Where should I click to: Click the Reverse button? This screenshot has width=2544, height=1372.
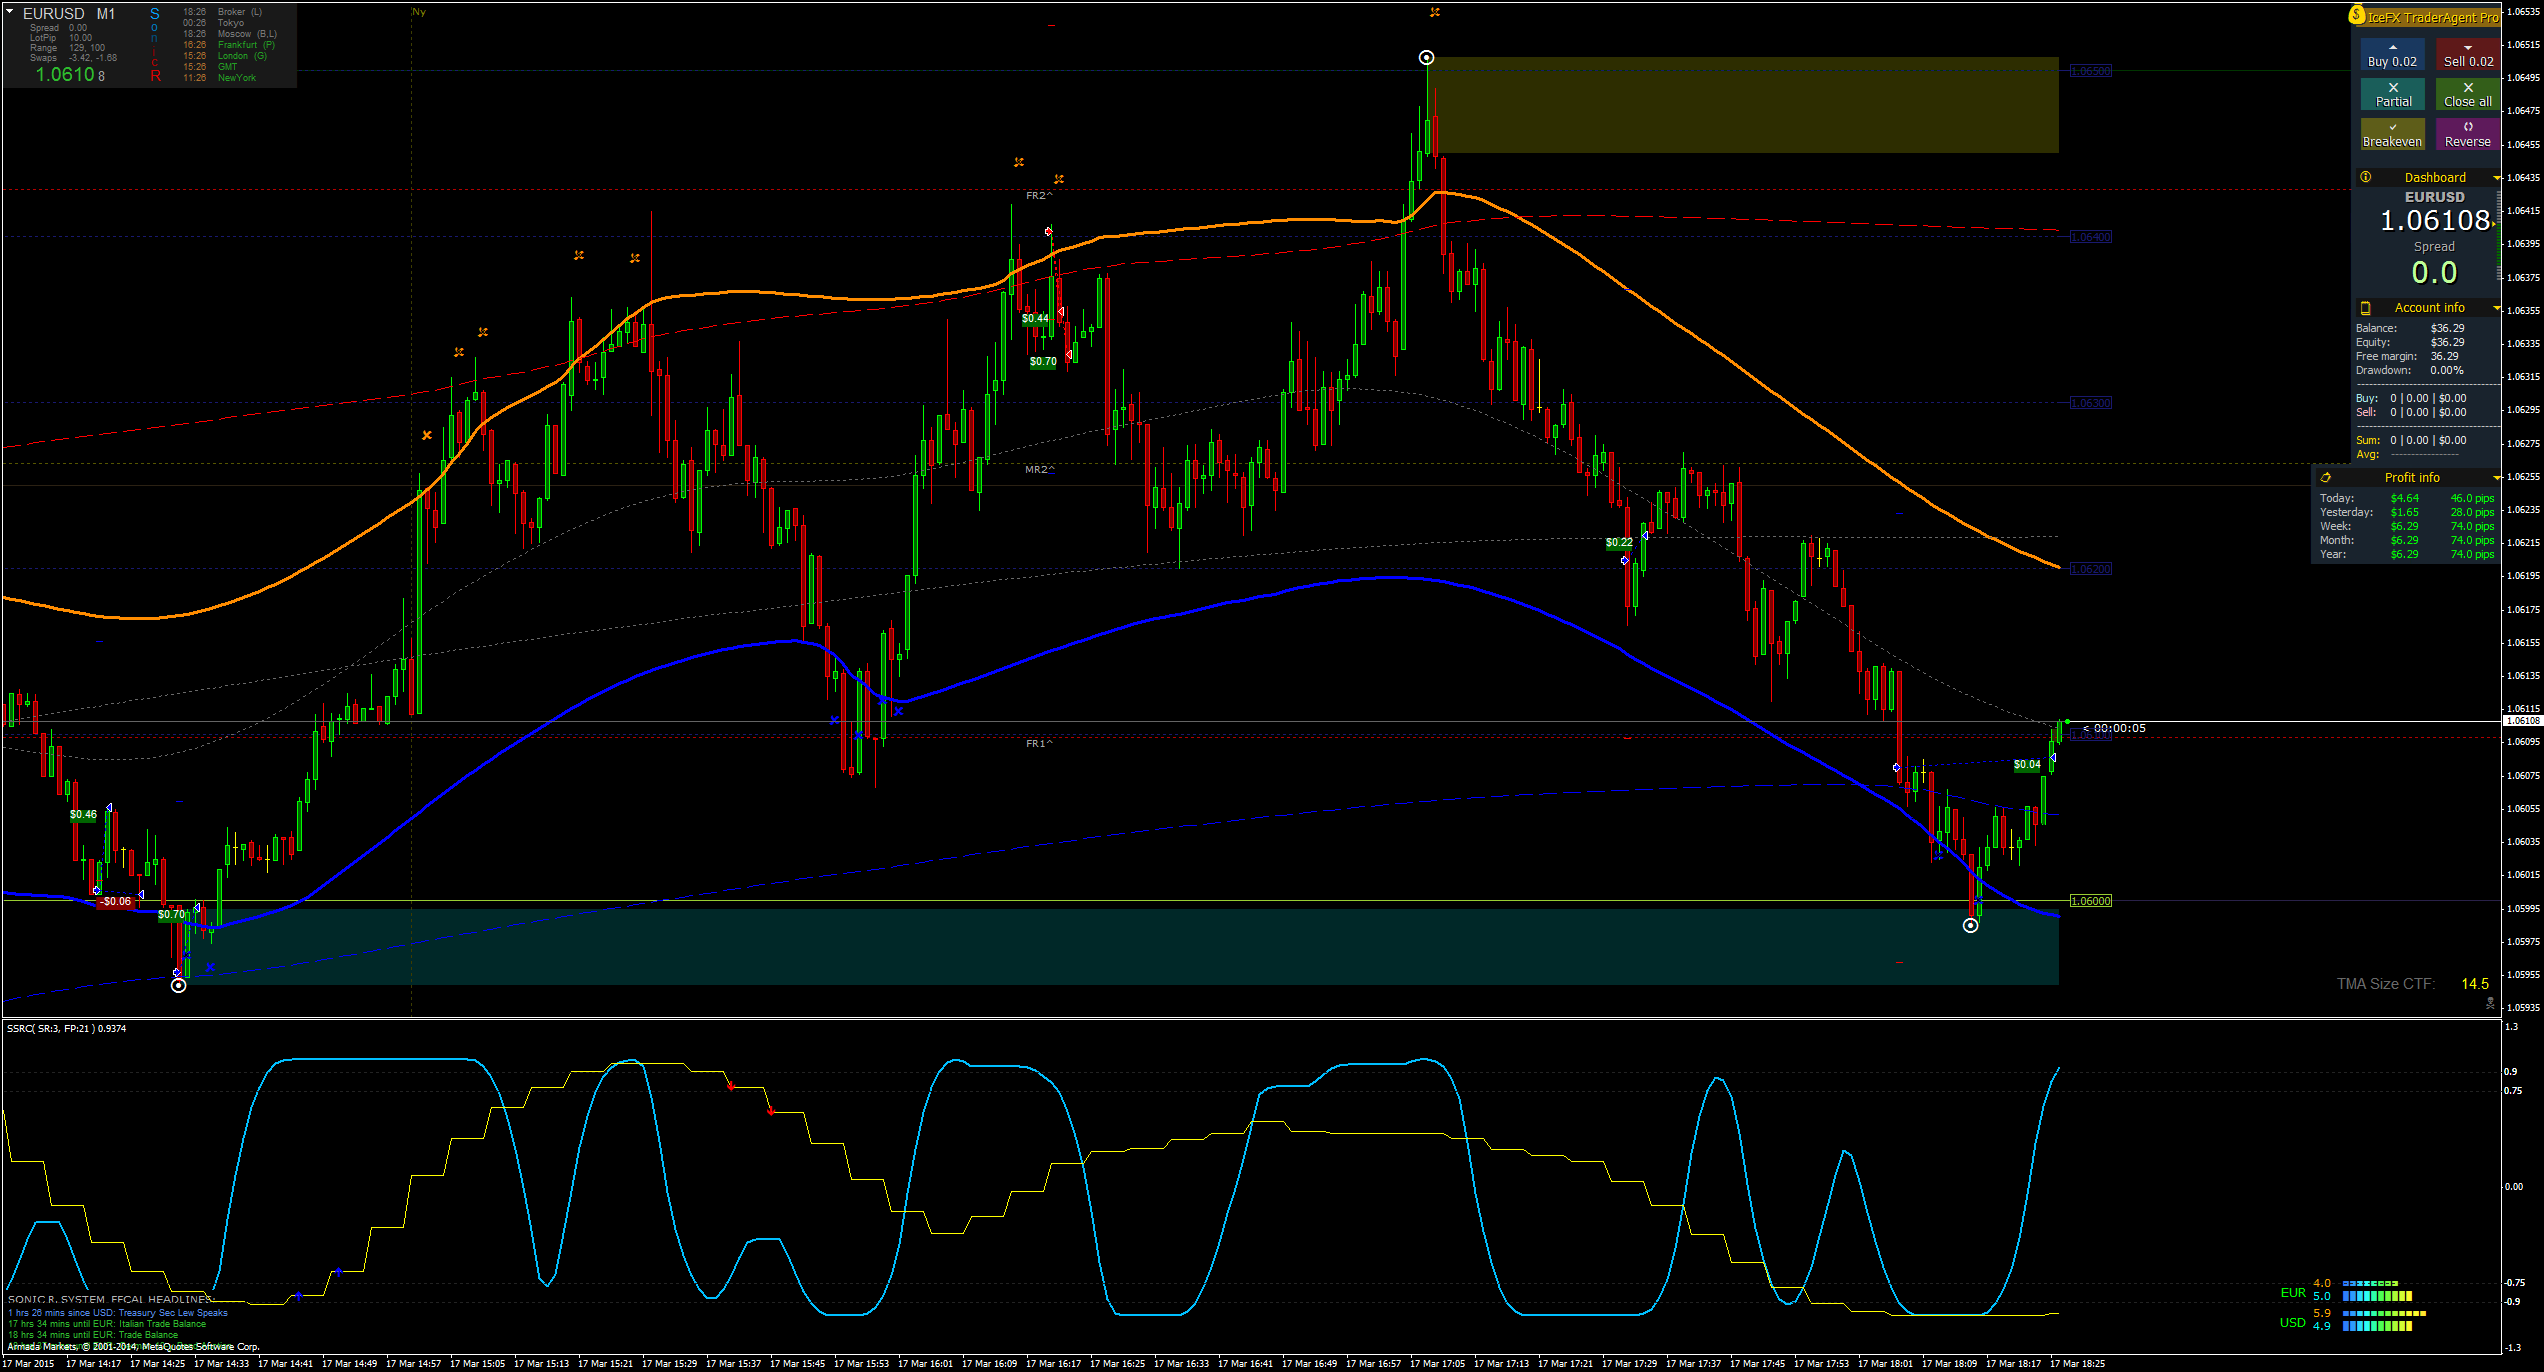pos(2468,135)
